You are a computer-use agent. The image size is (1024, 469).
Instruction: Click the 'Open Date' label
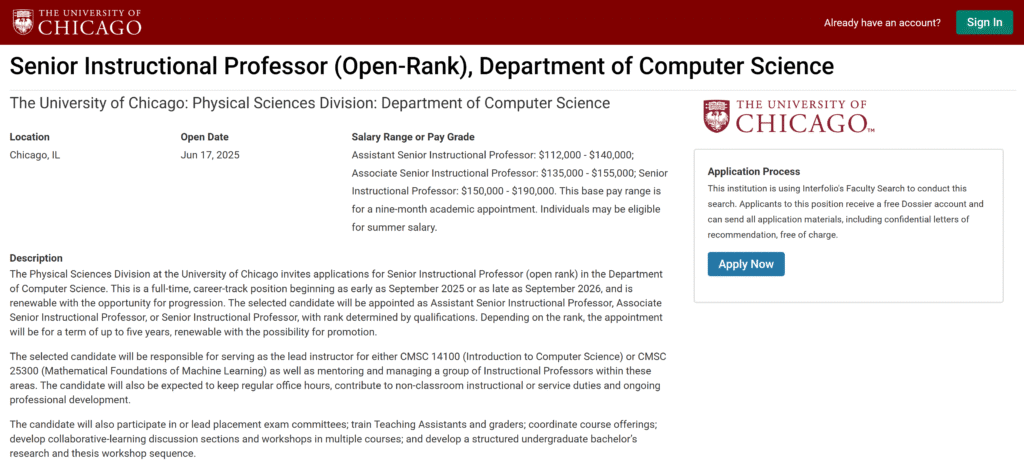point(204,137)
